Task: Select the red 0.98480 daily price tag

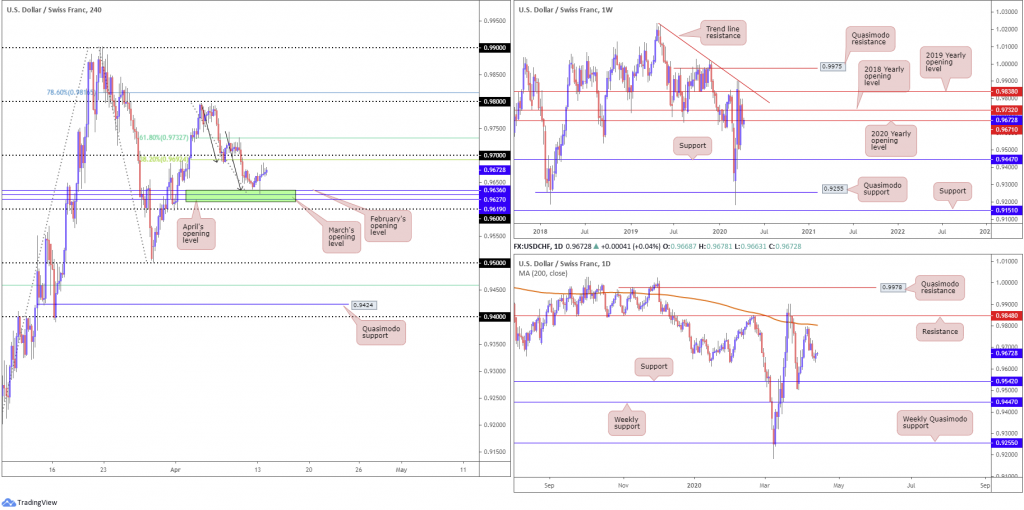Action: pyautogui.click(x=1003, y=315)
